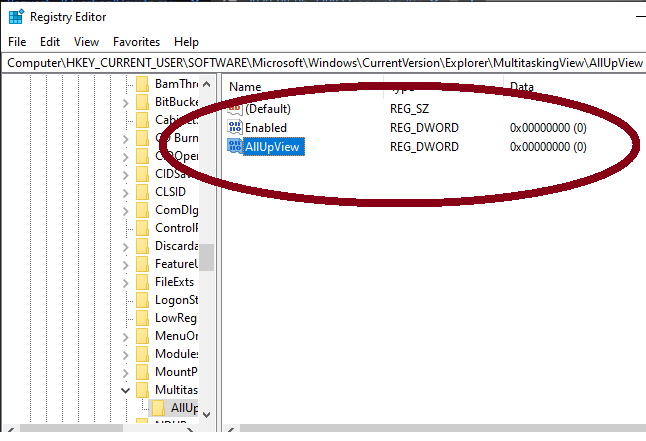
Task: Select the LowReg folder icon
Action: point(143,318)
